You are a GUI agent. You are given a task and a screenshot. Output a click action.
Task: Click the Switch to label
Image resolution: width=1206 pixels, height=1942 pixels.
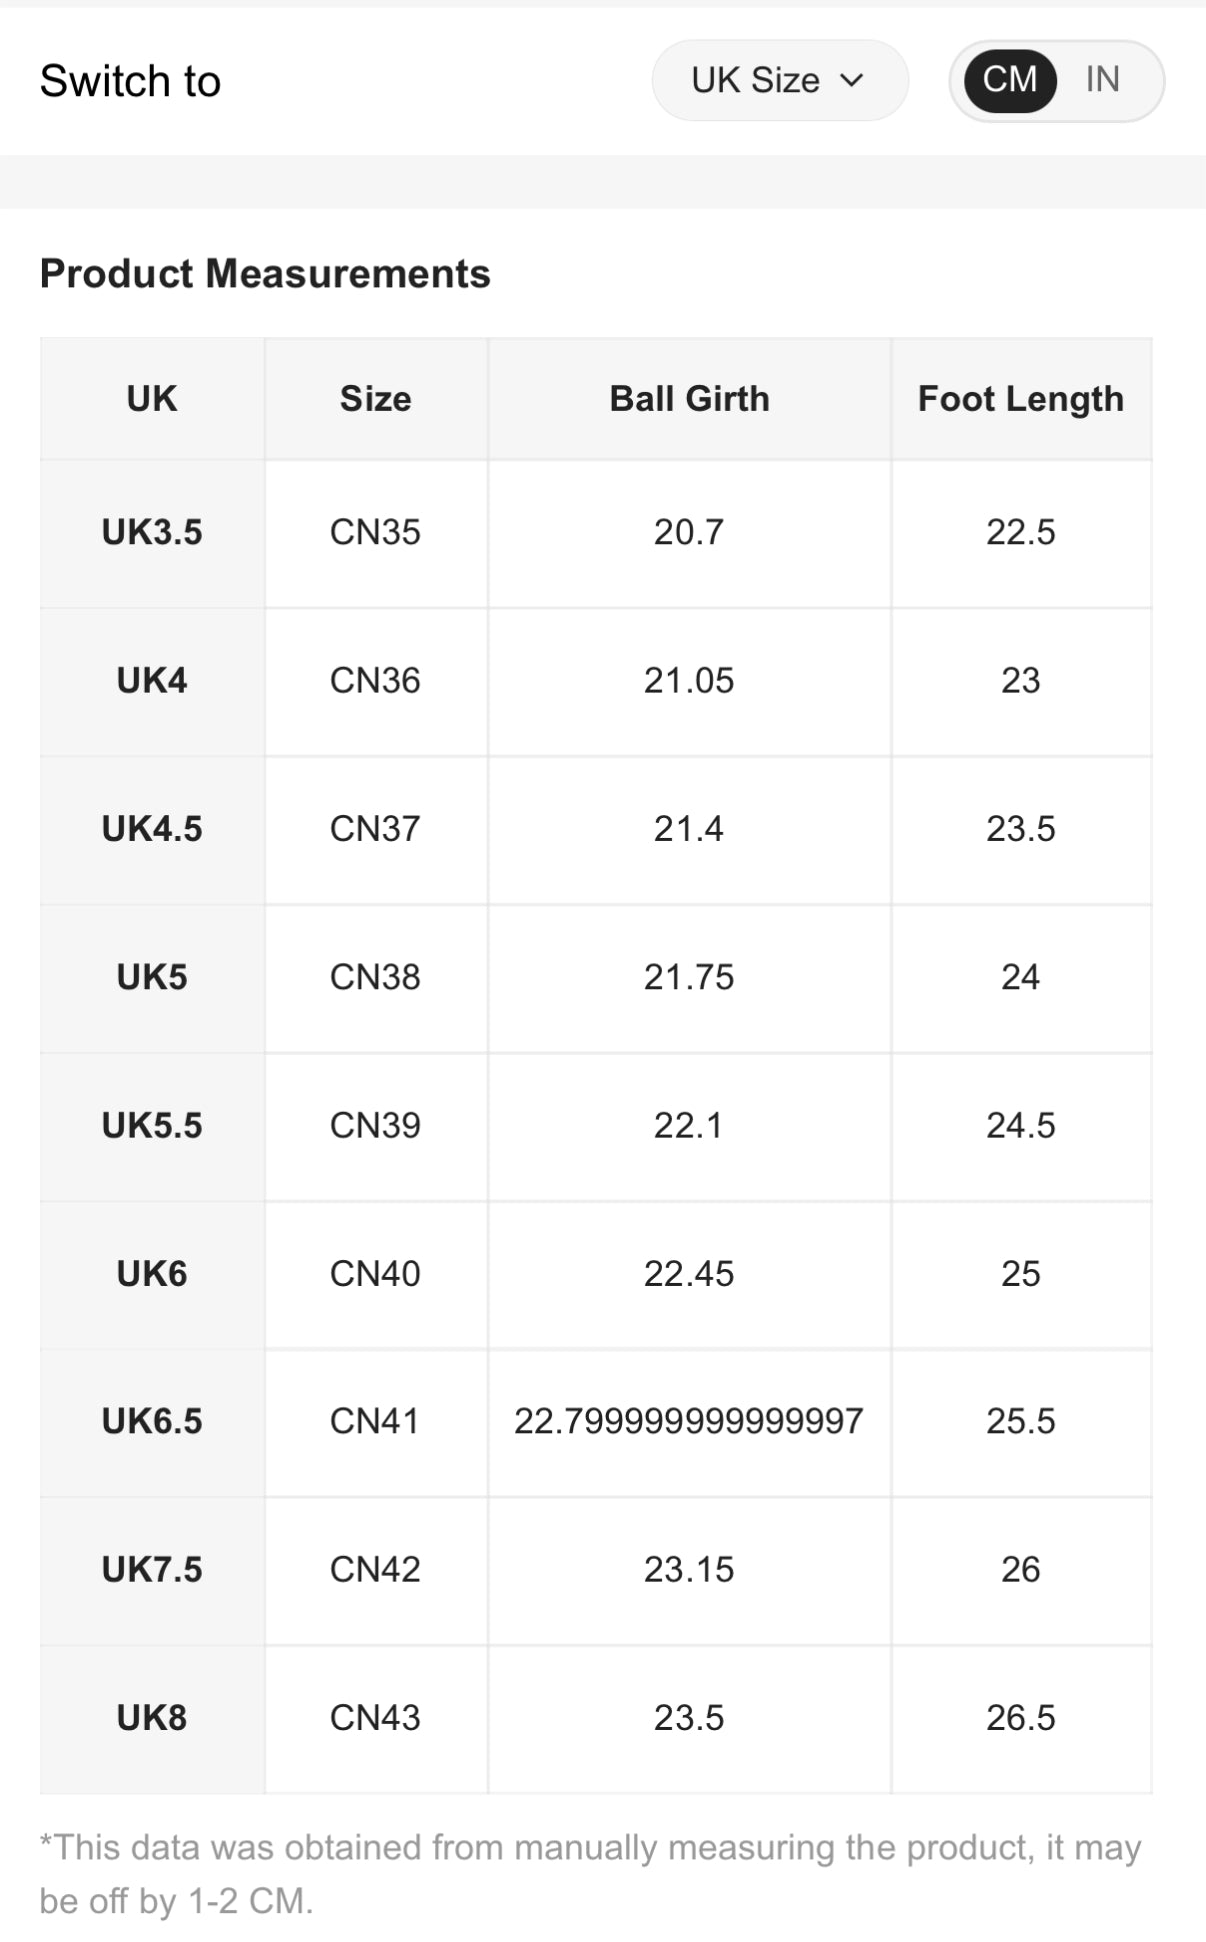pyautogui.click(x=130, y=81)
